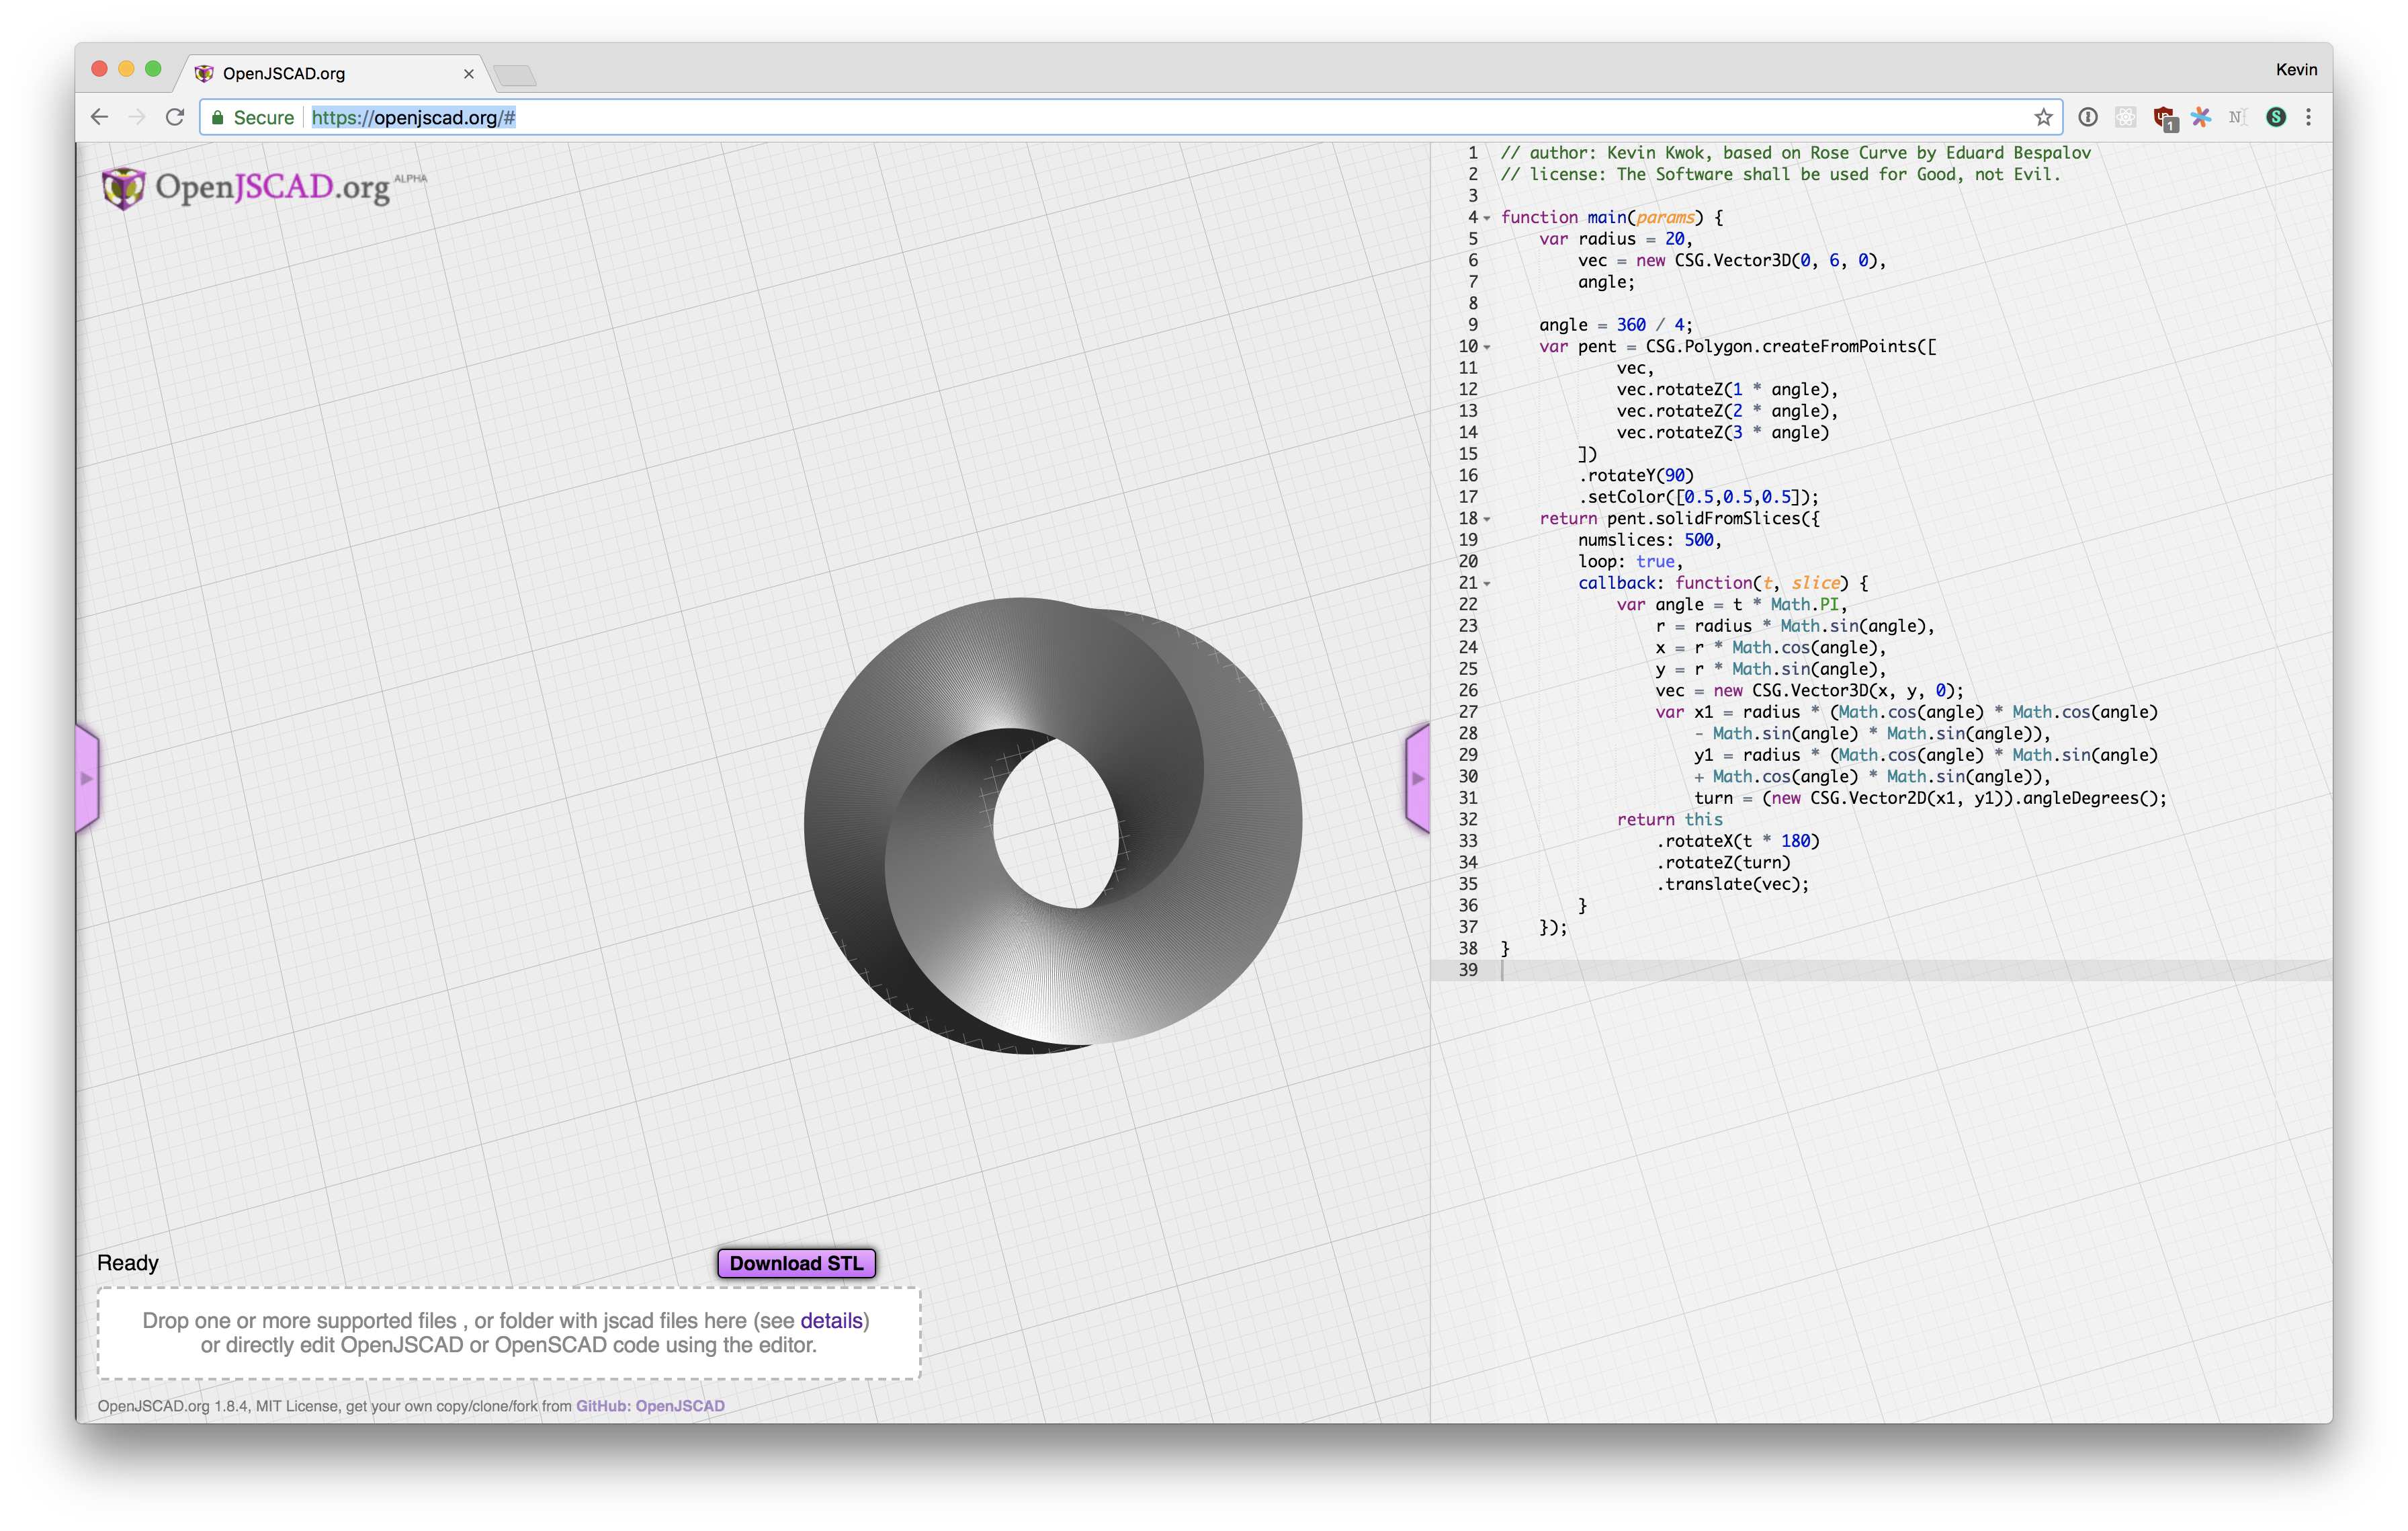Click the macOS green fullscreen window button

coord(153,69)
